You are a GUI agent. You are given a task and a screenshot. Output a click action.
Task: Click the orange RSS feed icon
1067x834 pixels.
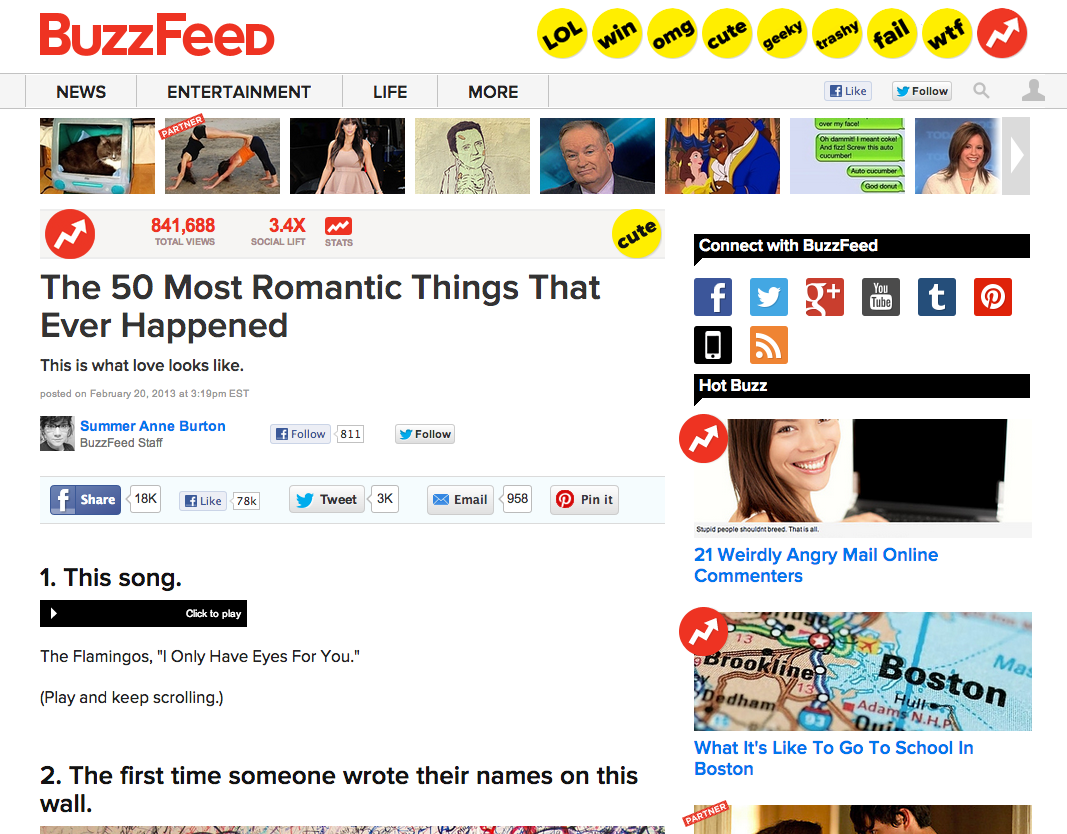[768, 345]
